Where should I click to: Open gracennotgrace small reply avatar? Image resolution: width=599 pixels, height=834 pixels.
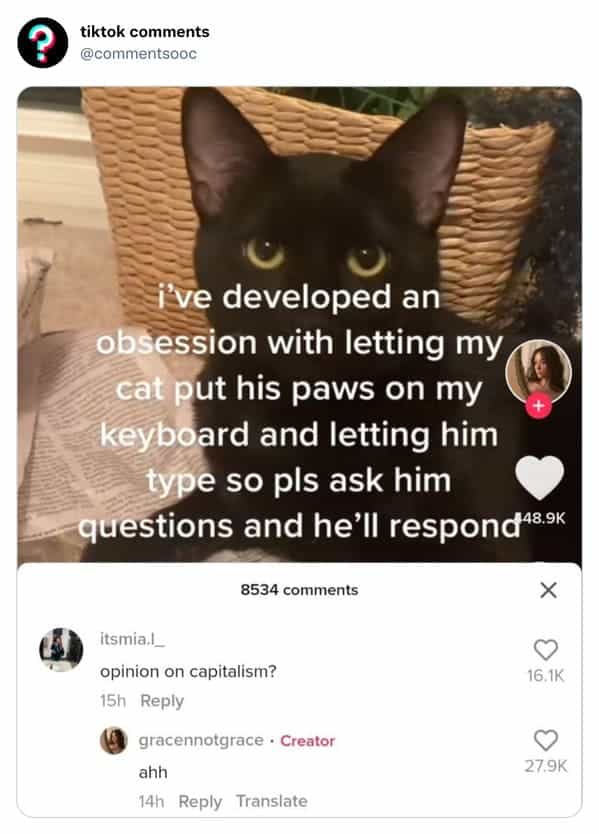[114, 741]
